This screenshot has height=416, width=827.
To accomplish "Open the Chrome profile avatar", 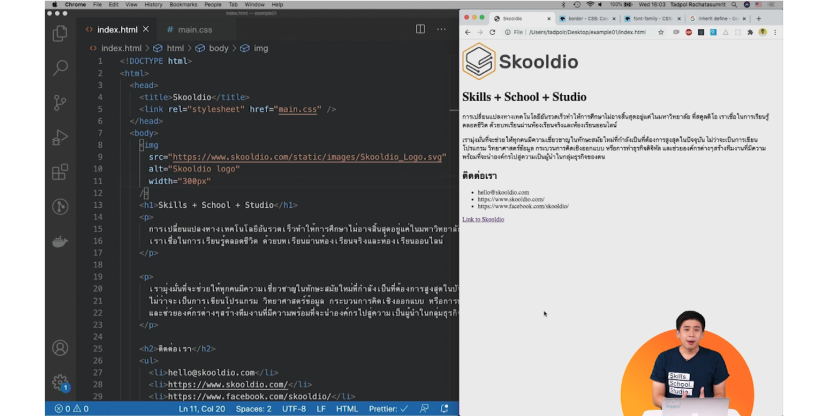I will [x=763, y=32].
